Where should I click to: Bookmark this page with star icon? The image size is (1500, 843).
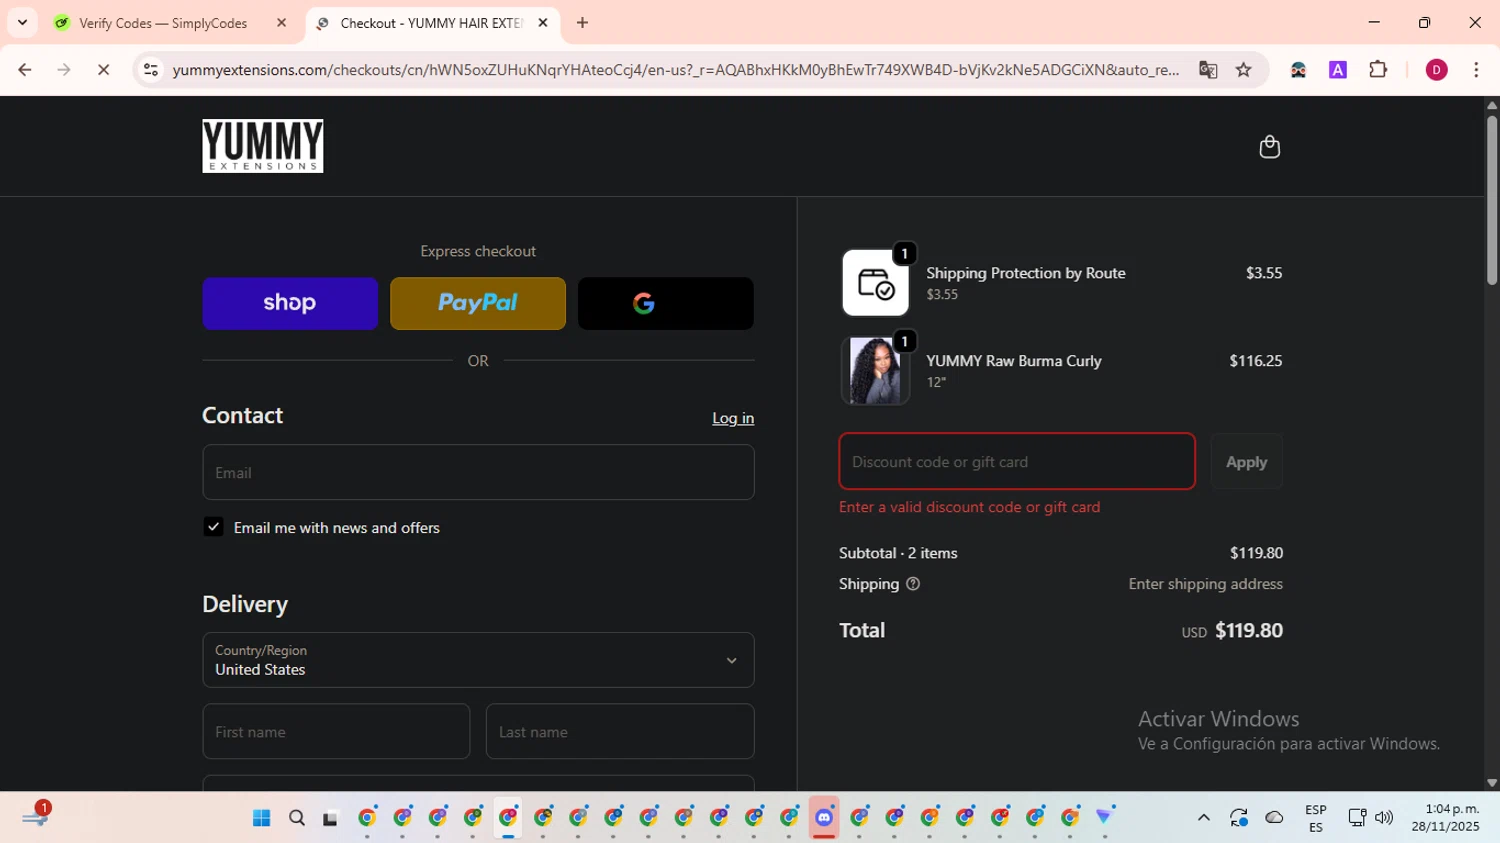coord(1244,70)
